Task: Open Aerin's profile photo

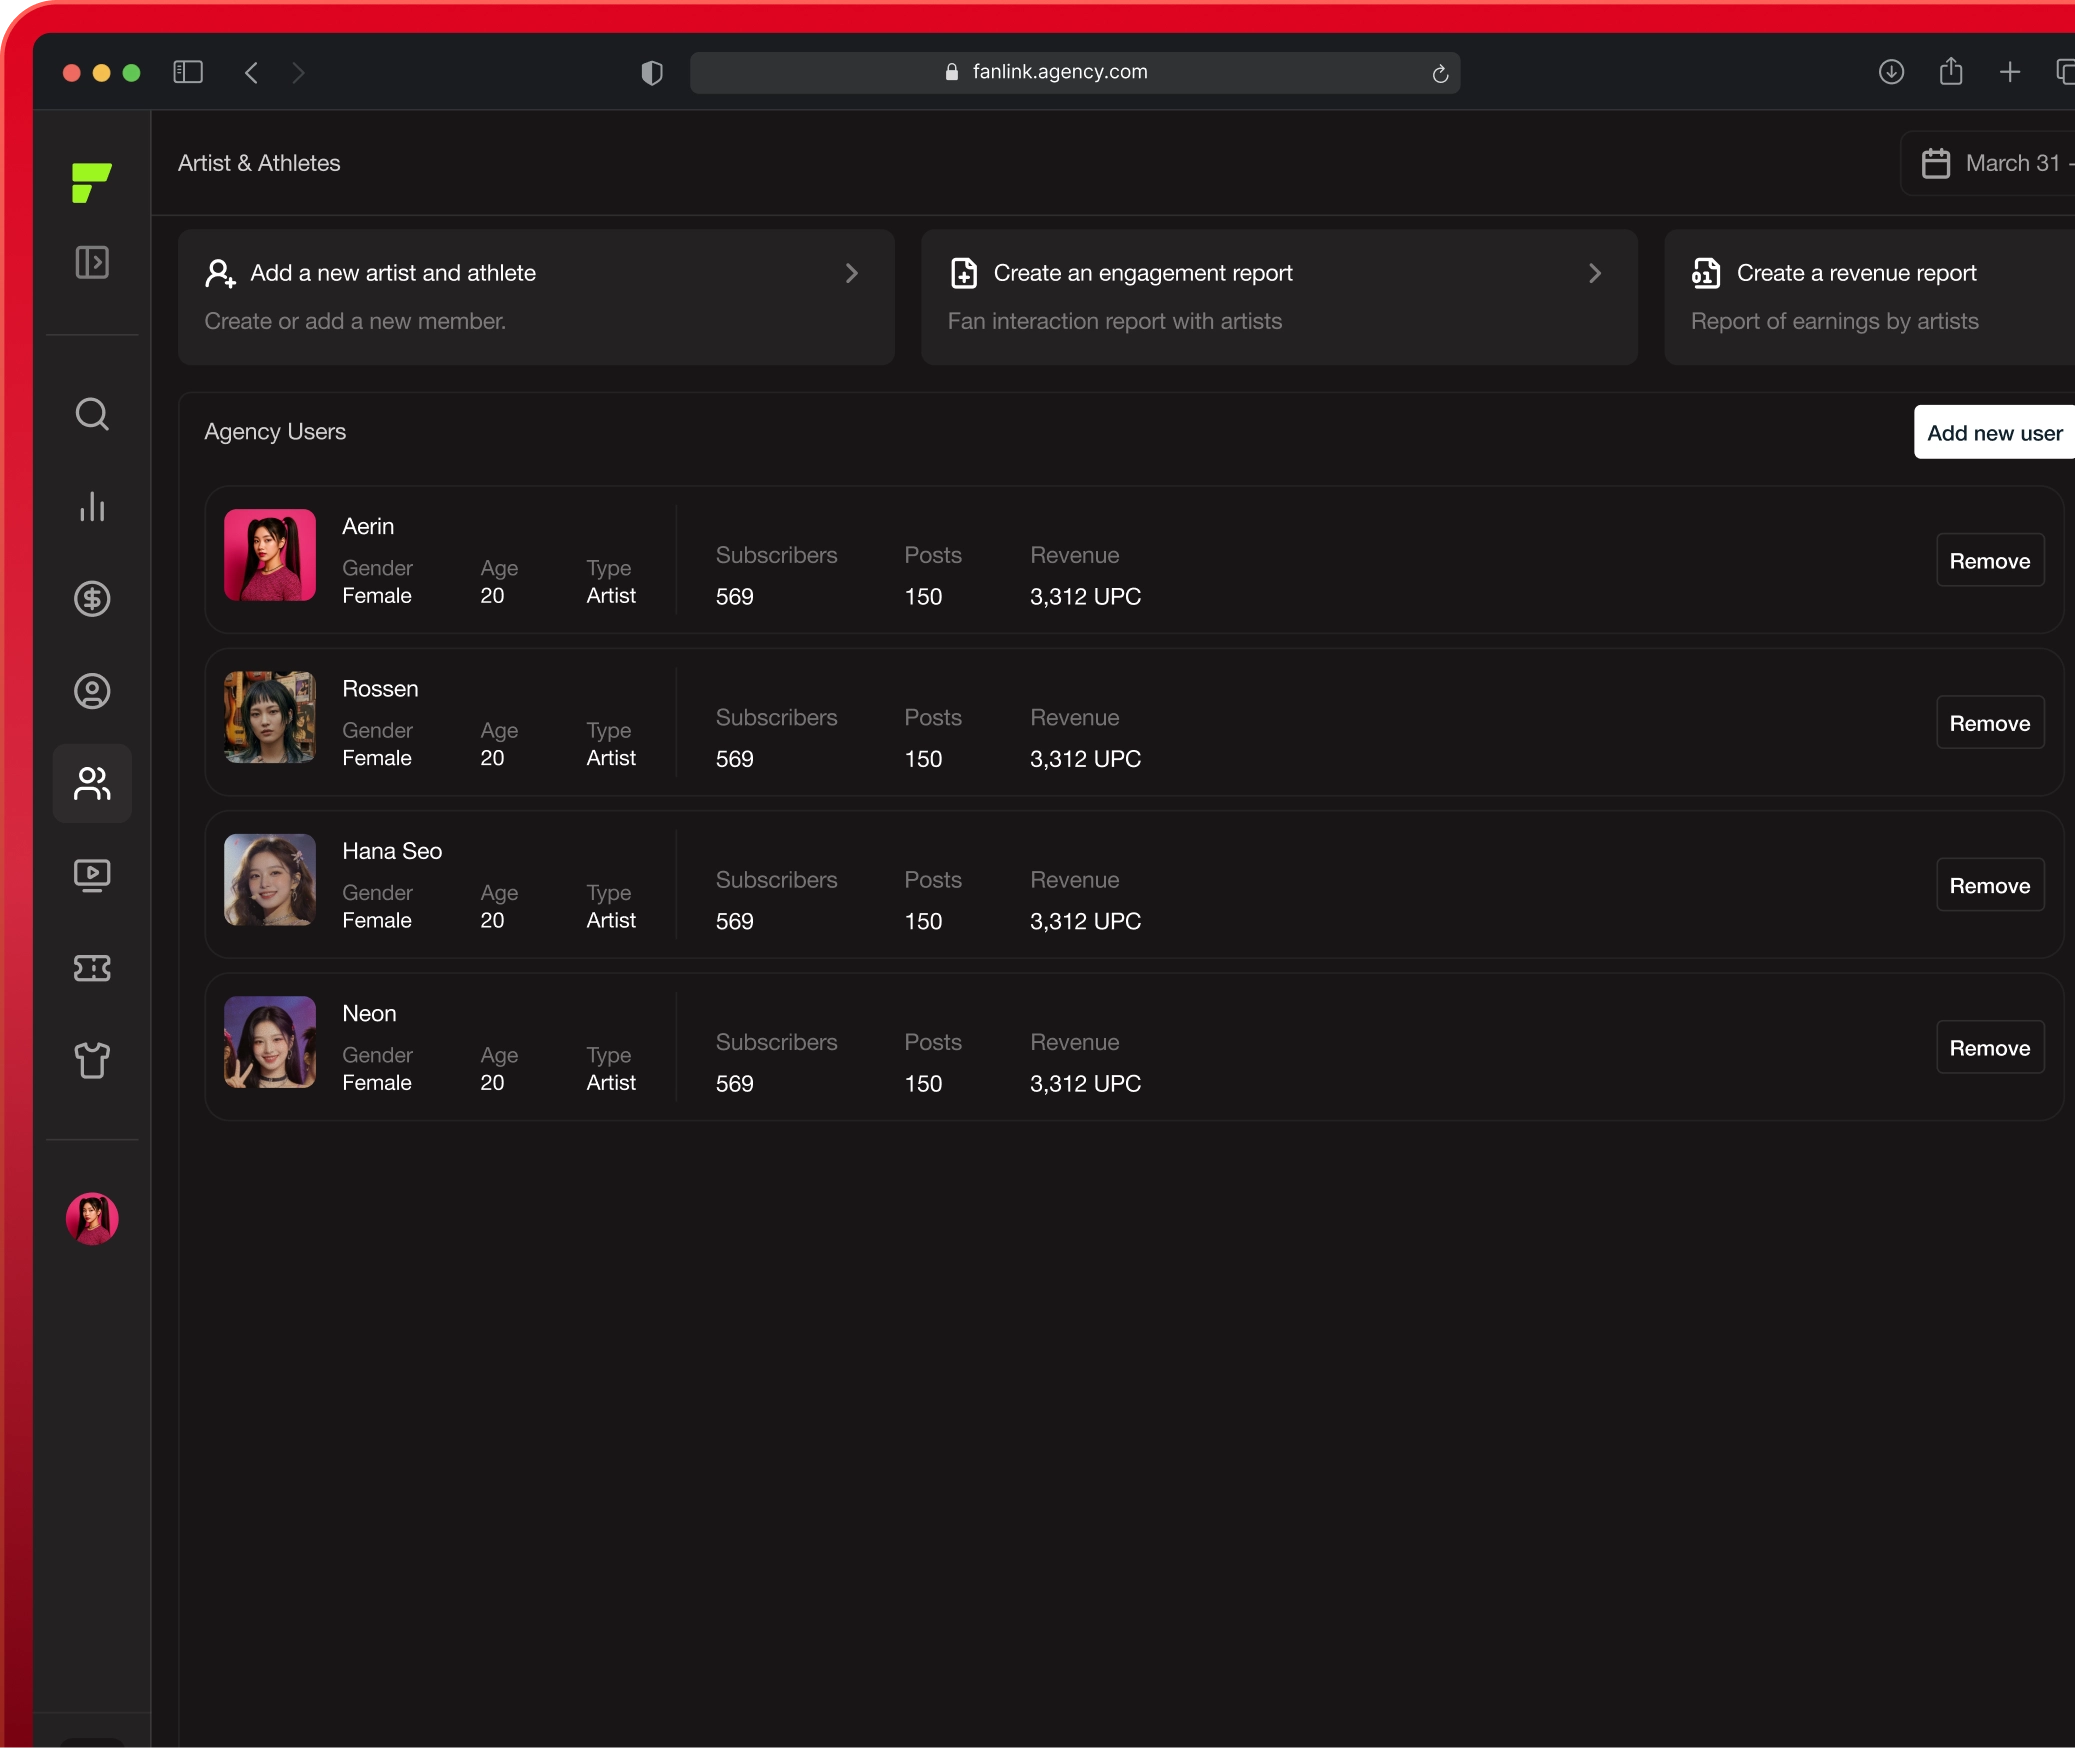Action: (x=270, y=555)
